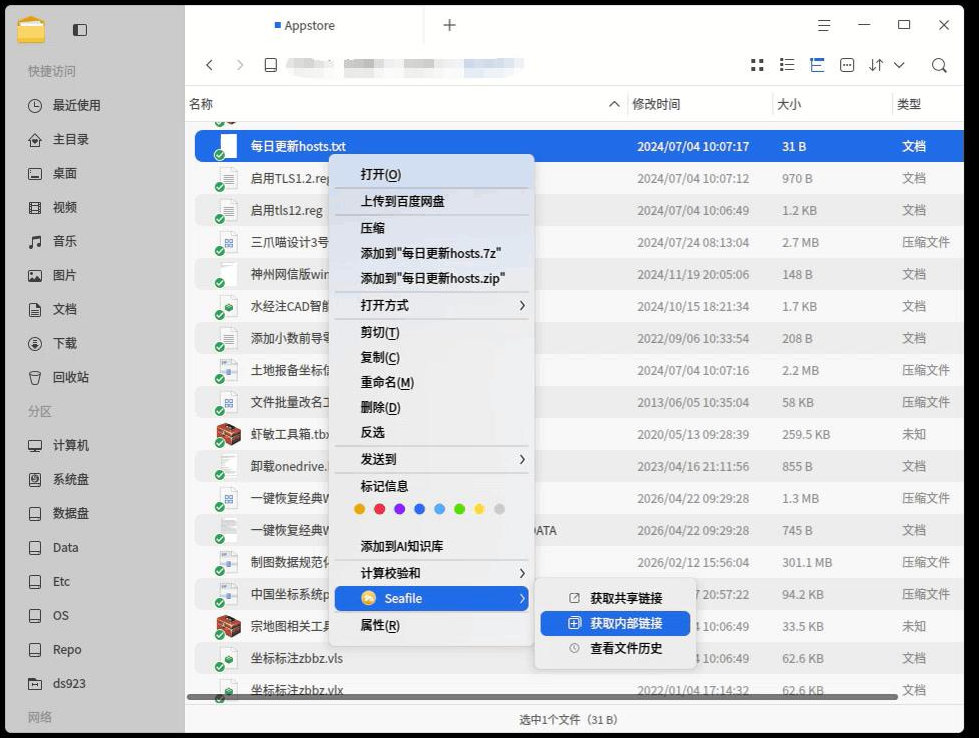
Task: Open the sort order icon
Action: point(876,65)
